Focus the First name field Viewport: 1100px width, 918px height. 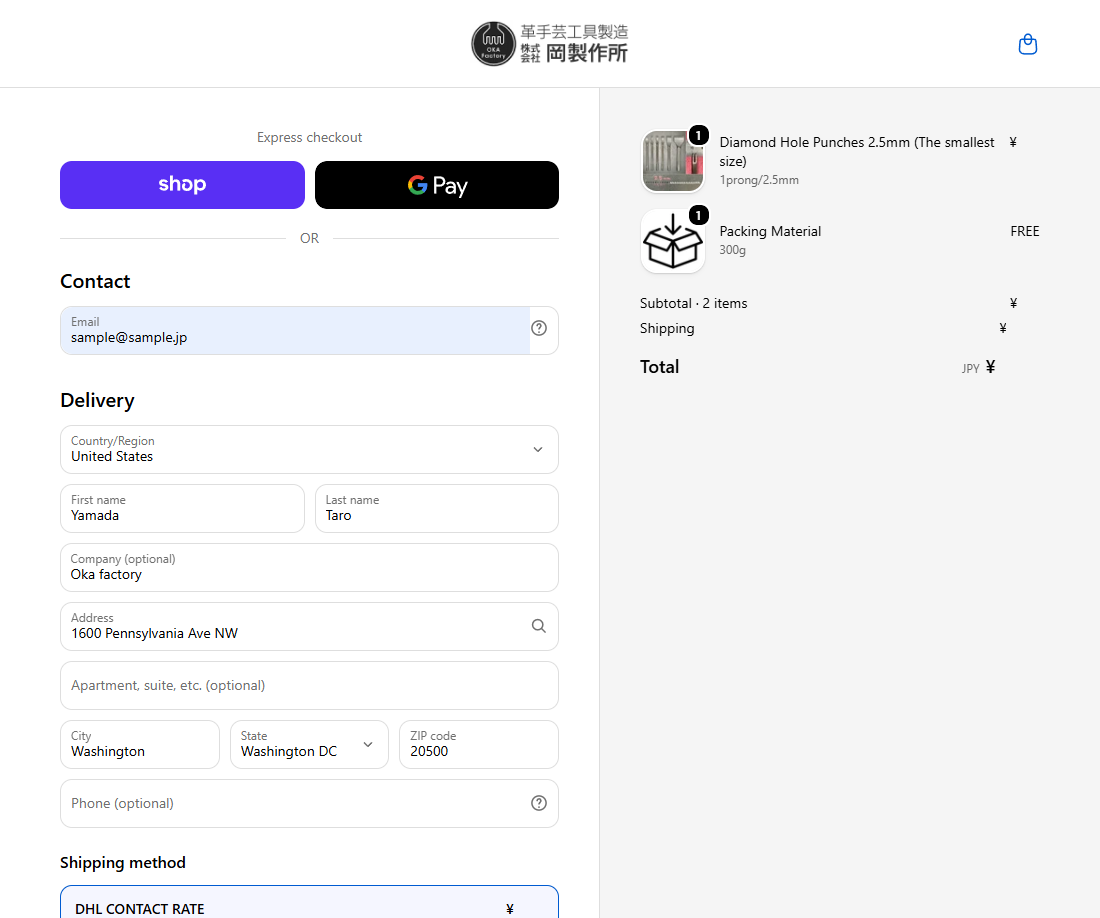182,508
